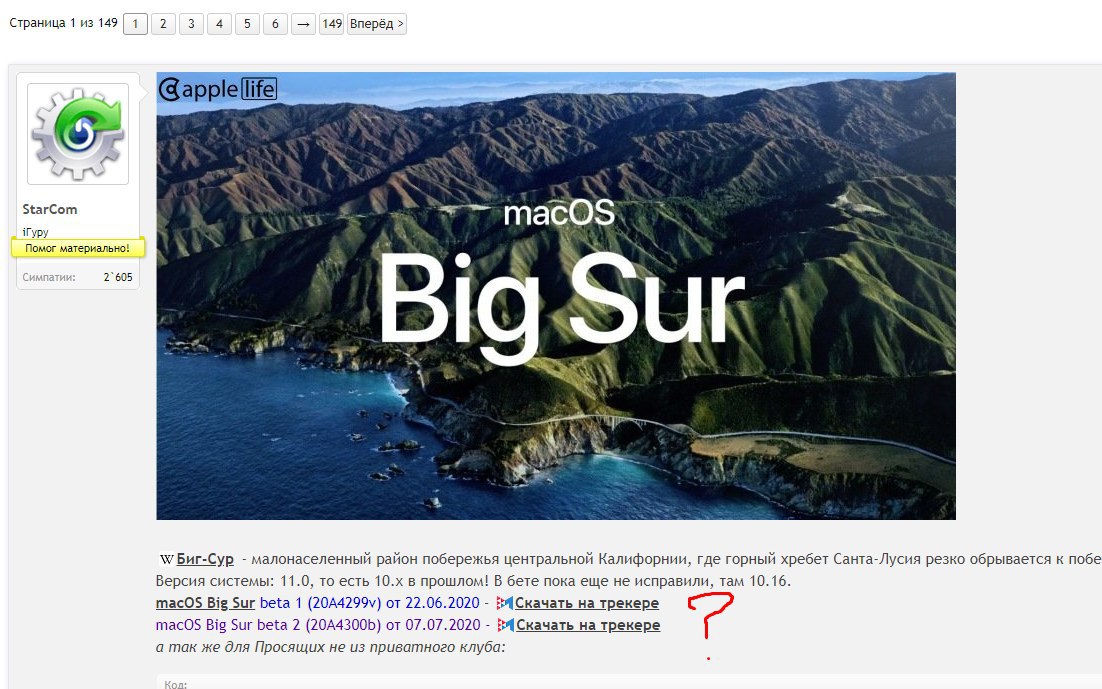The image size is (1102, 689).
Task: Go to page 1 of the thread
Action: coord(135,24)
